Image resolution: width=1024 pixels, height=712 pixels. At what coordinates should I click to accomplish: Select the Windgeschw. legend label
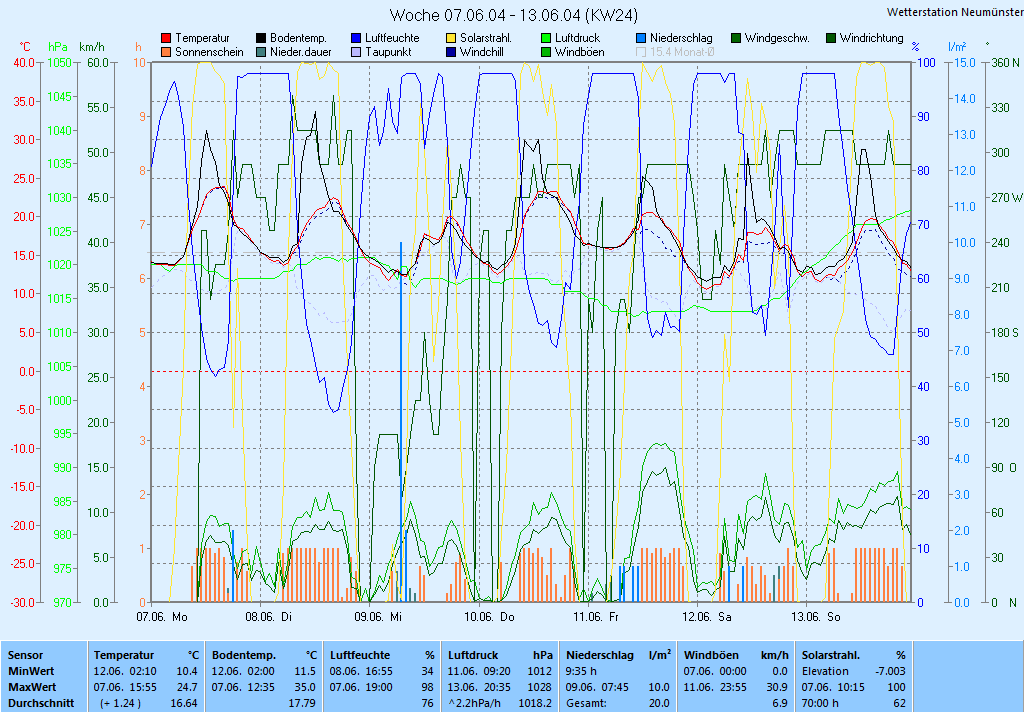pyautogui.click(x=777, y=39)
